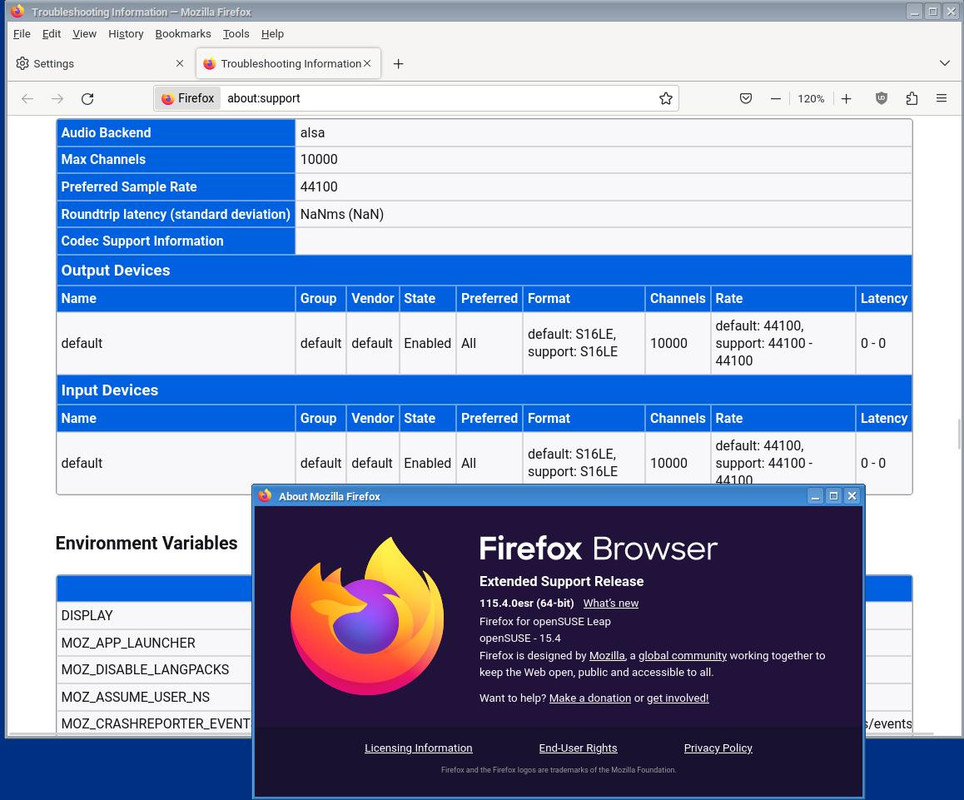Open the hamburger application menu
Viewport: 964px width, 800px height.
tap(941, 98)
